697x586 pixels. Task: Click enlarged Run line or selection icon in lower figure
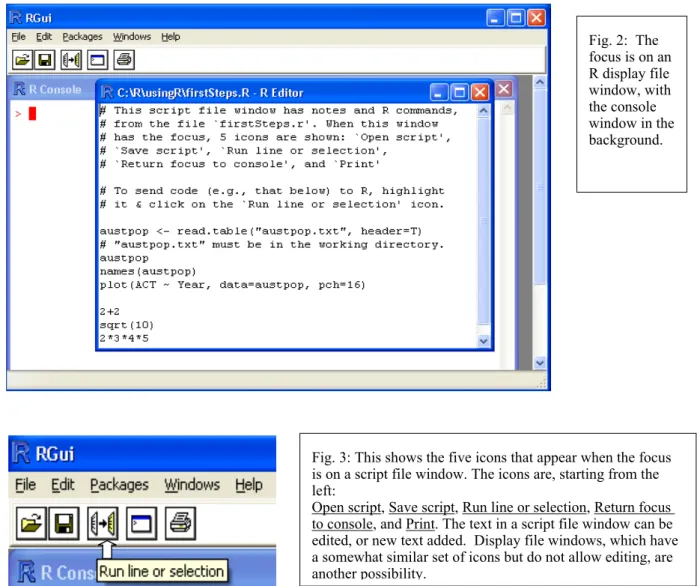pos(103,523)
